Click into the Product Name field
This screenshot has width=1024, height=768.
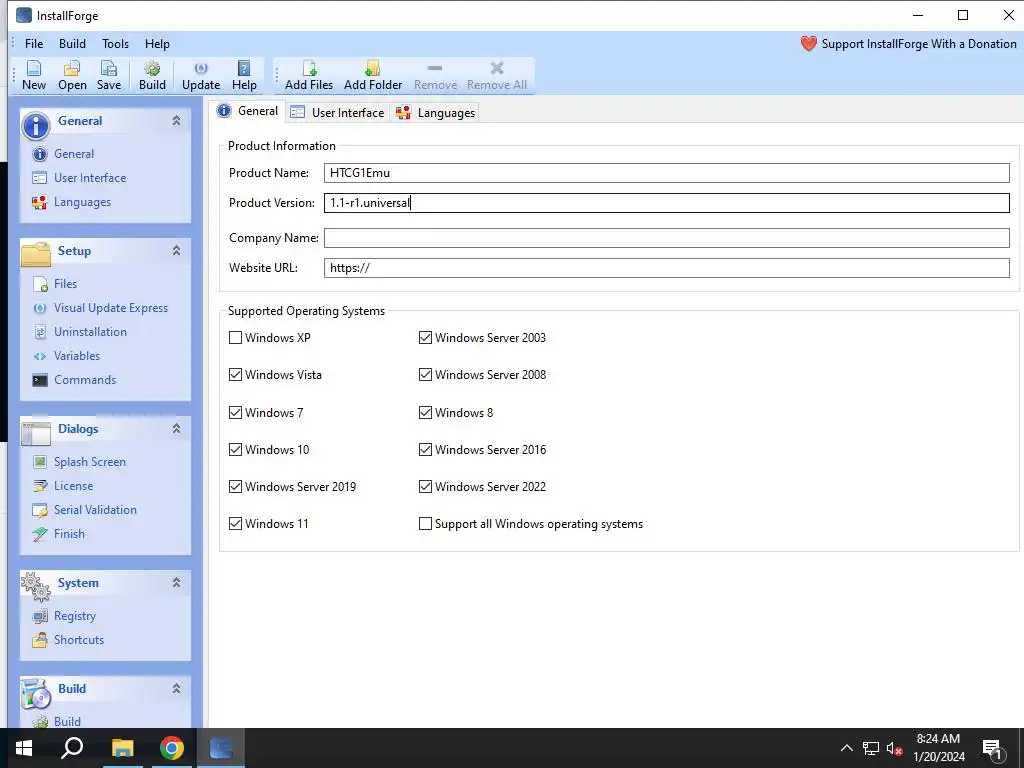[667, 173]
